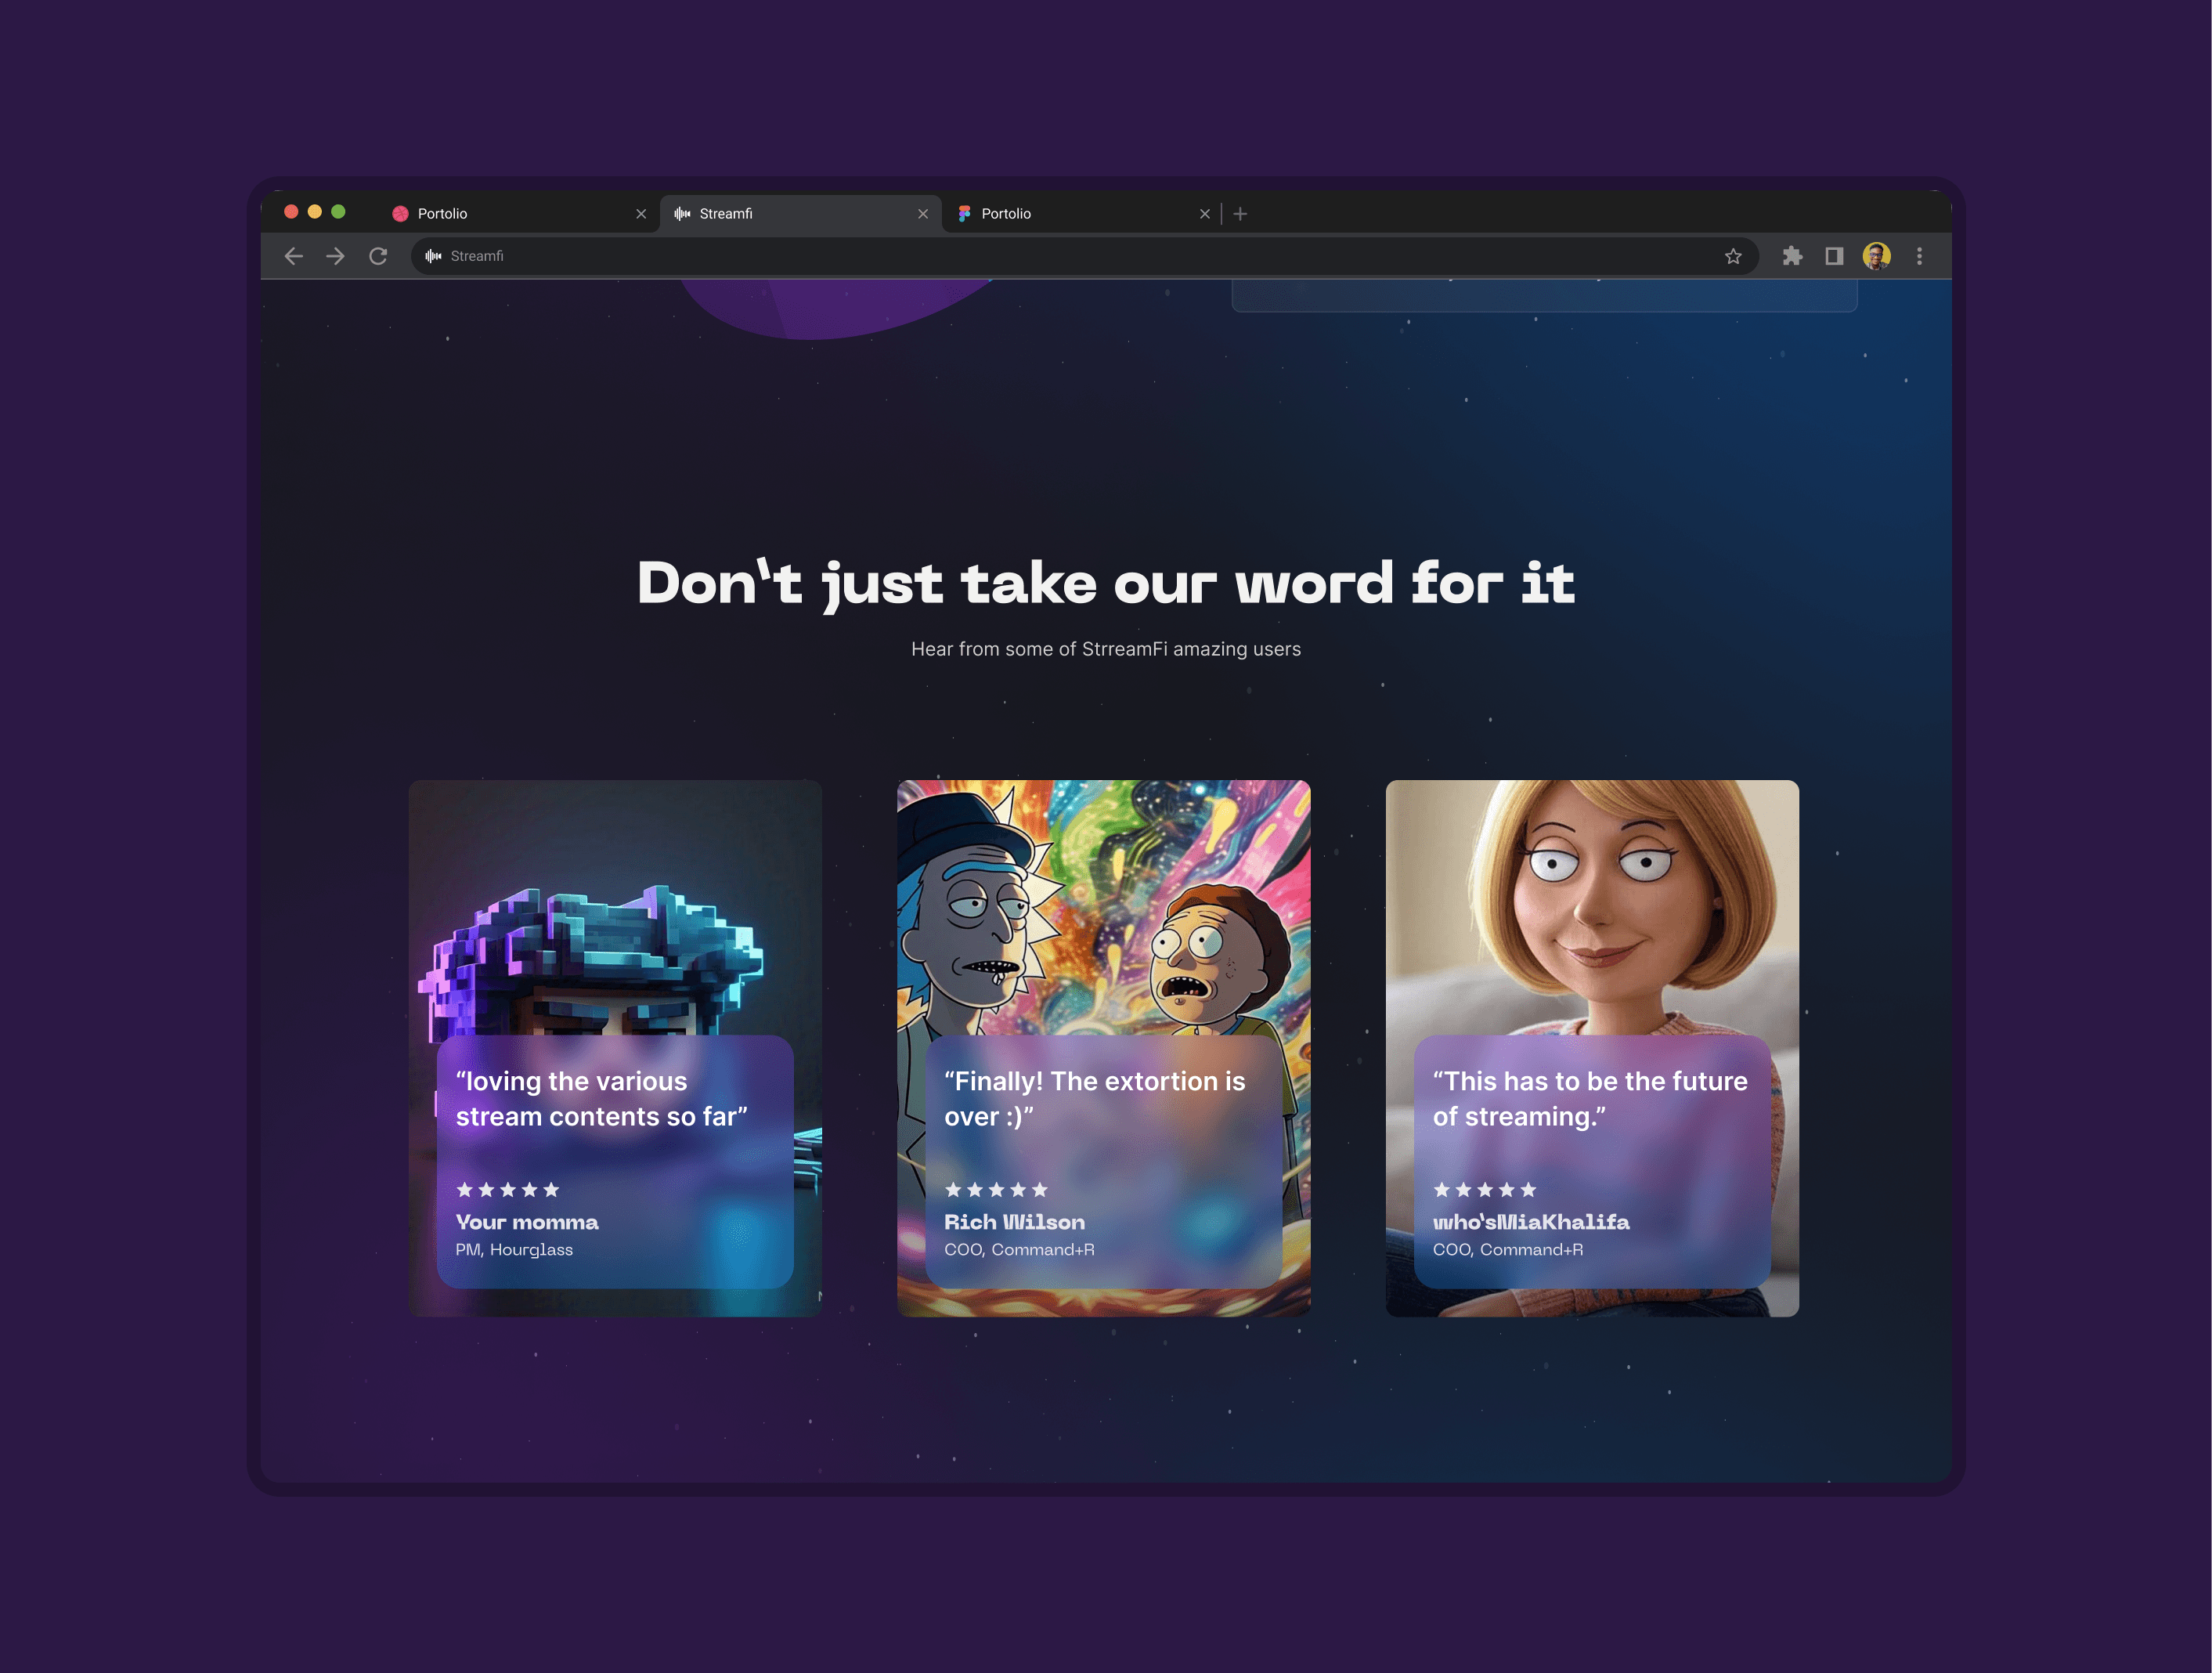2212x1673 pixels.
Task: Click the "loving the various stream contents so far" quote
Action: pyautogui.click(x=602, y=1099)
